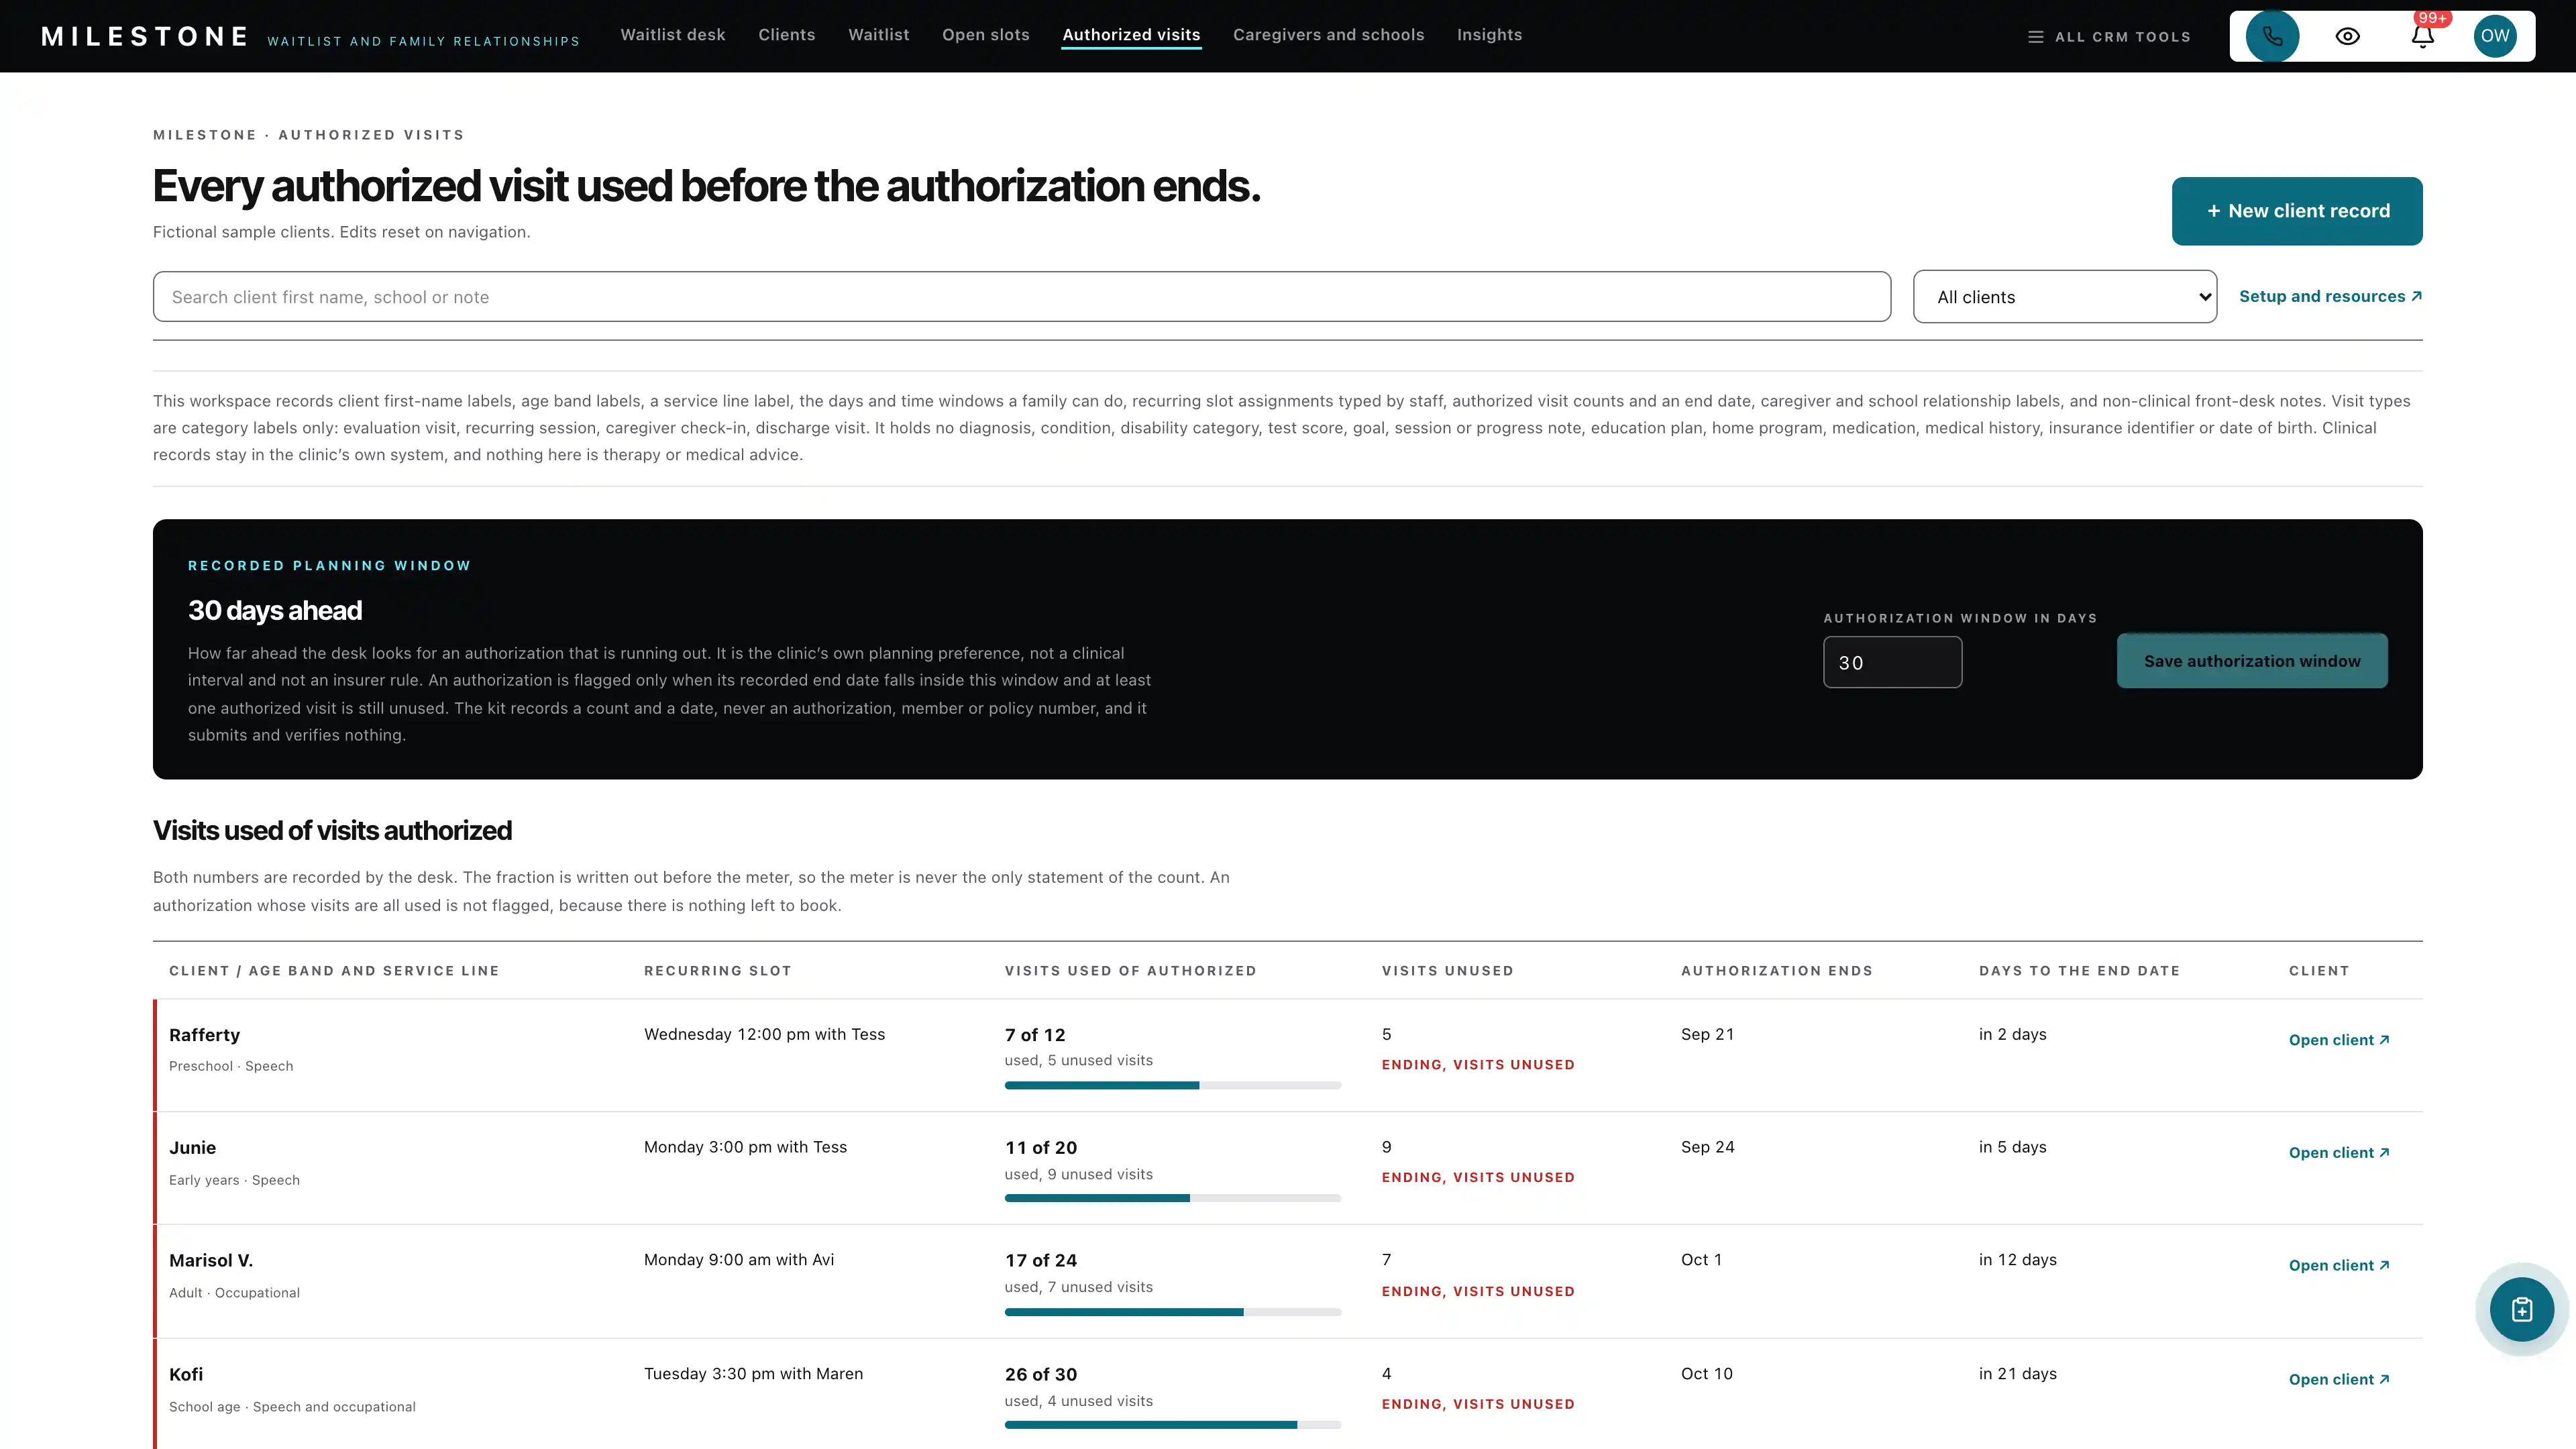Click the phone call icon
The width and height of the screenshot is (2576, 1449).
[2272, 36]
